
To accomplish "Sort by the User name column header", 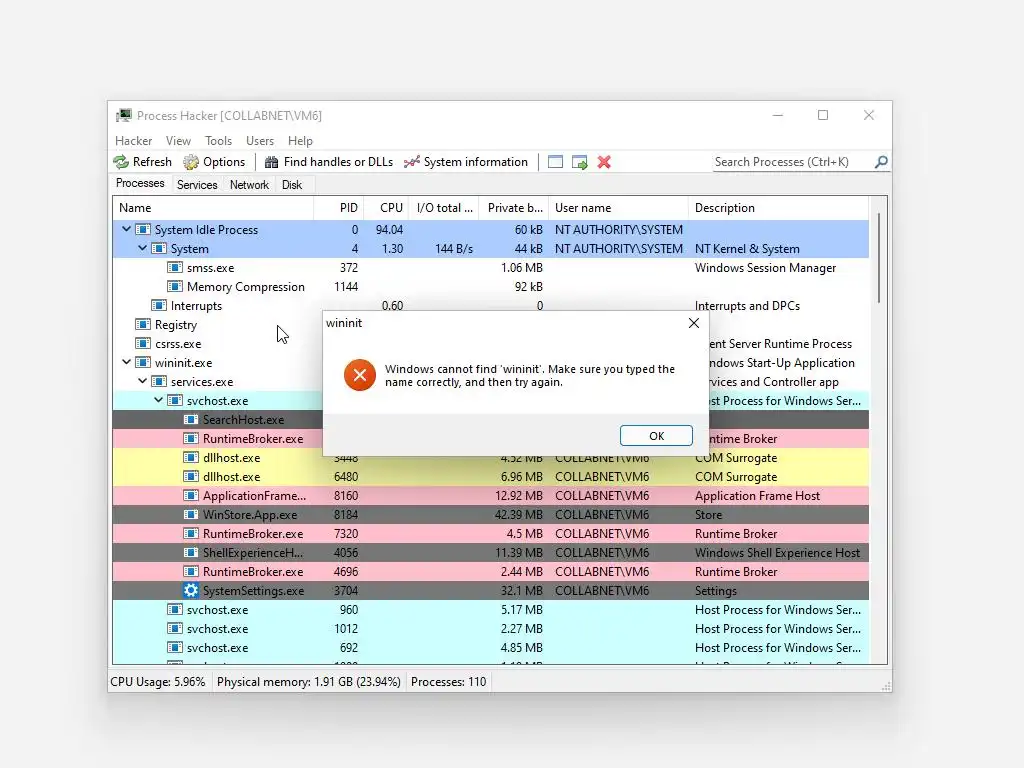I will coord(618,208).
